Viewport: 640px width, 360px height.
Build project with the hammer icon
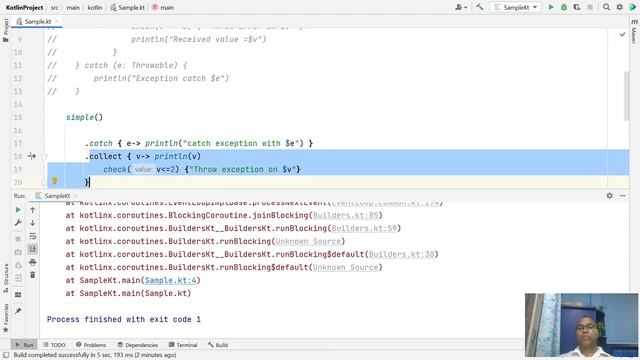(x=480, y=7)
